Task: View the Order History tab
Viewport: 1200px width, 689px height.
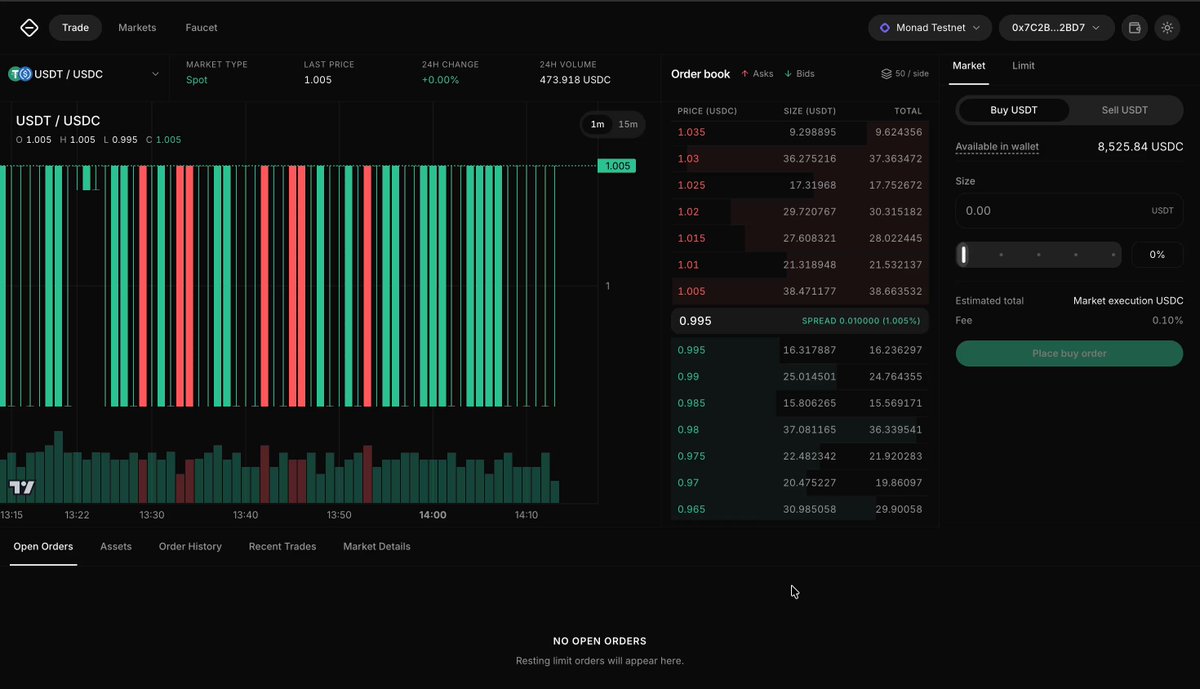Action: coord(190,547)
